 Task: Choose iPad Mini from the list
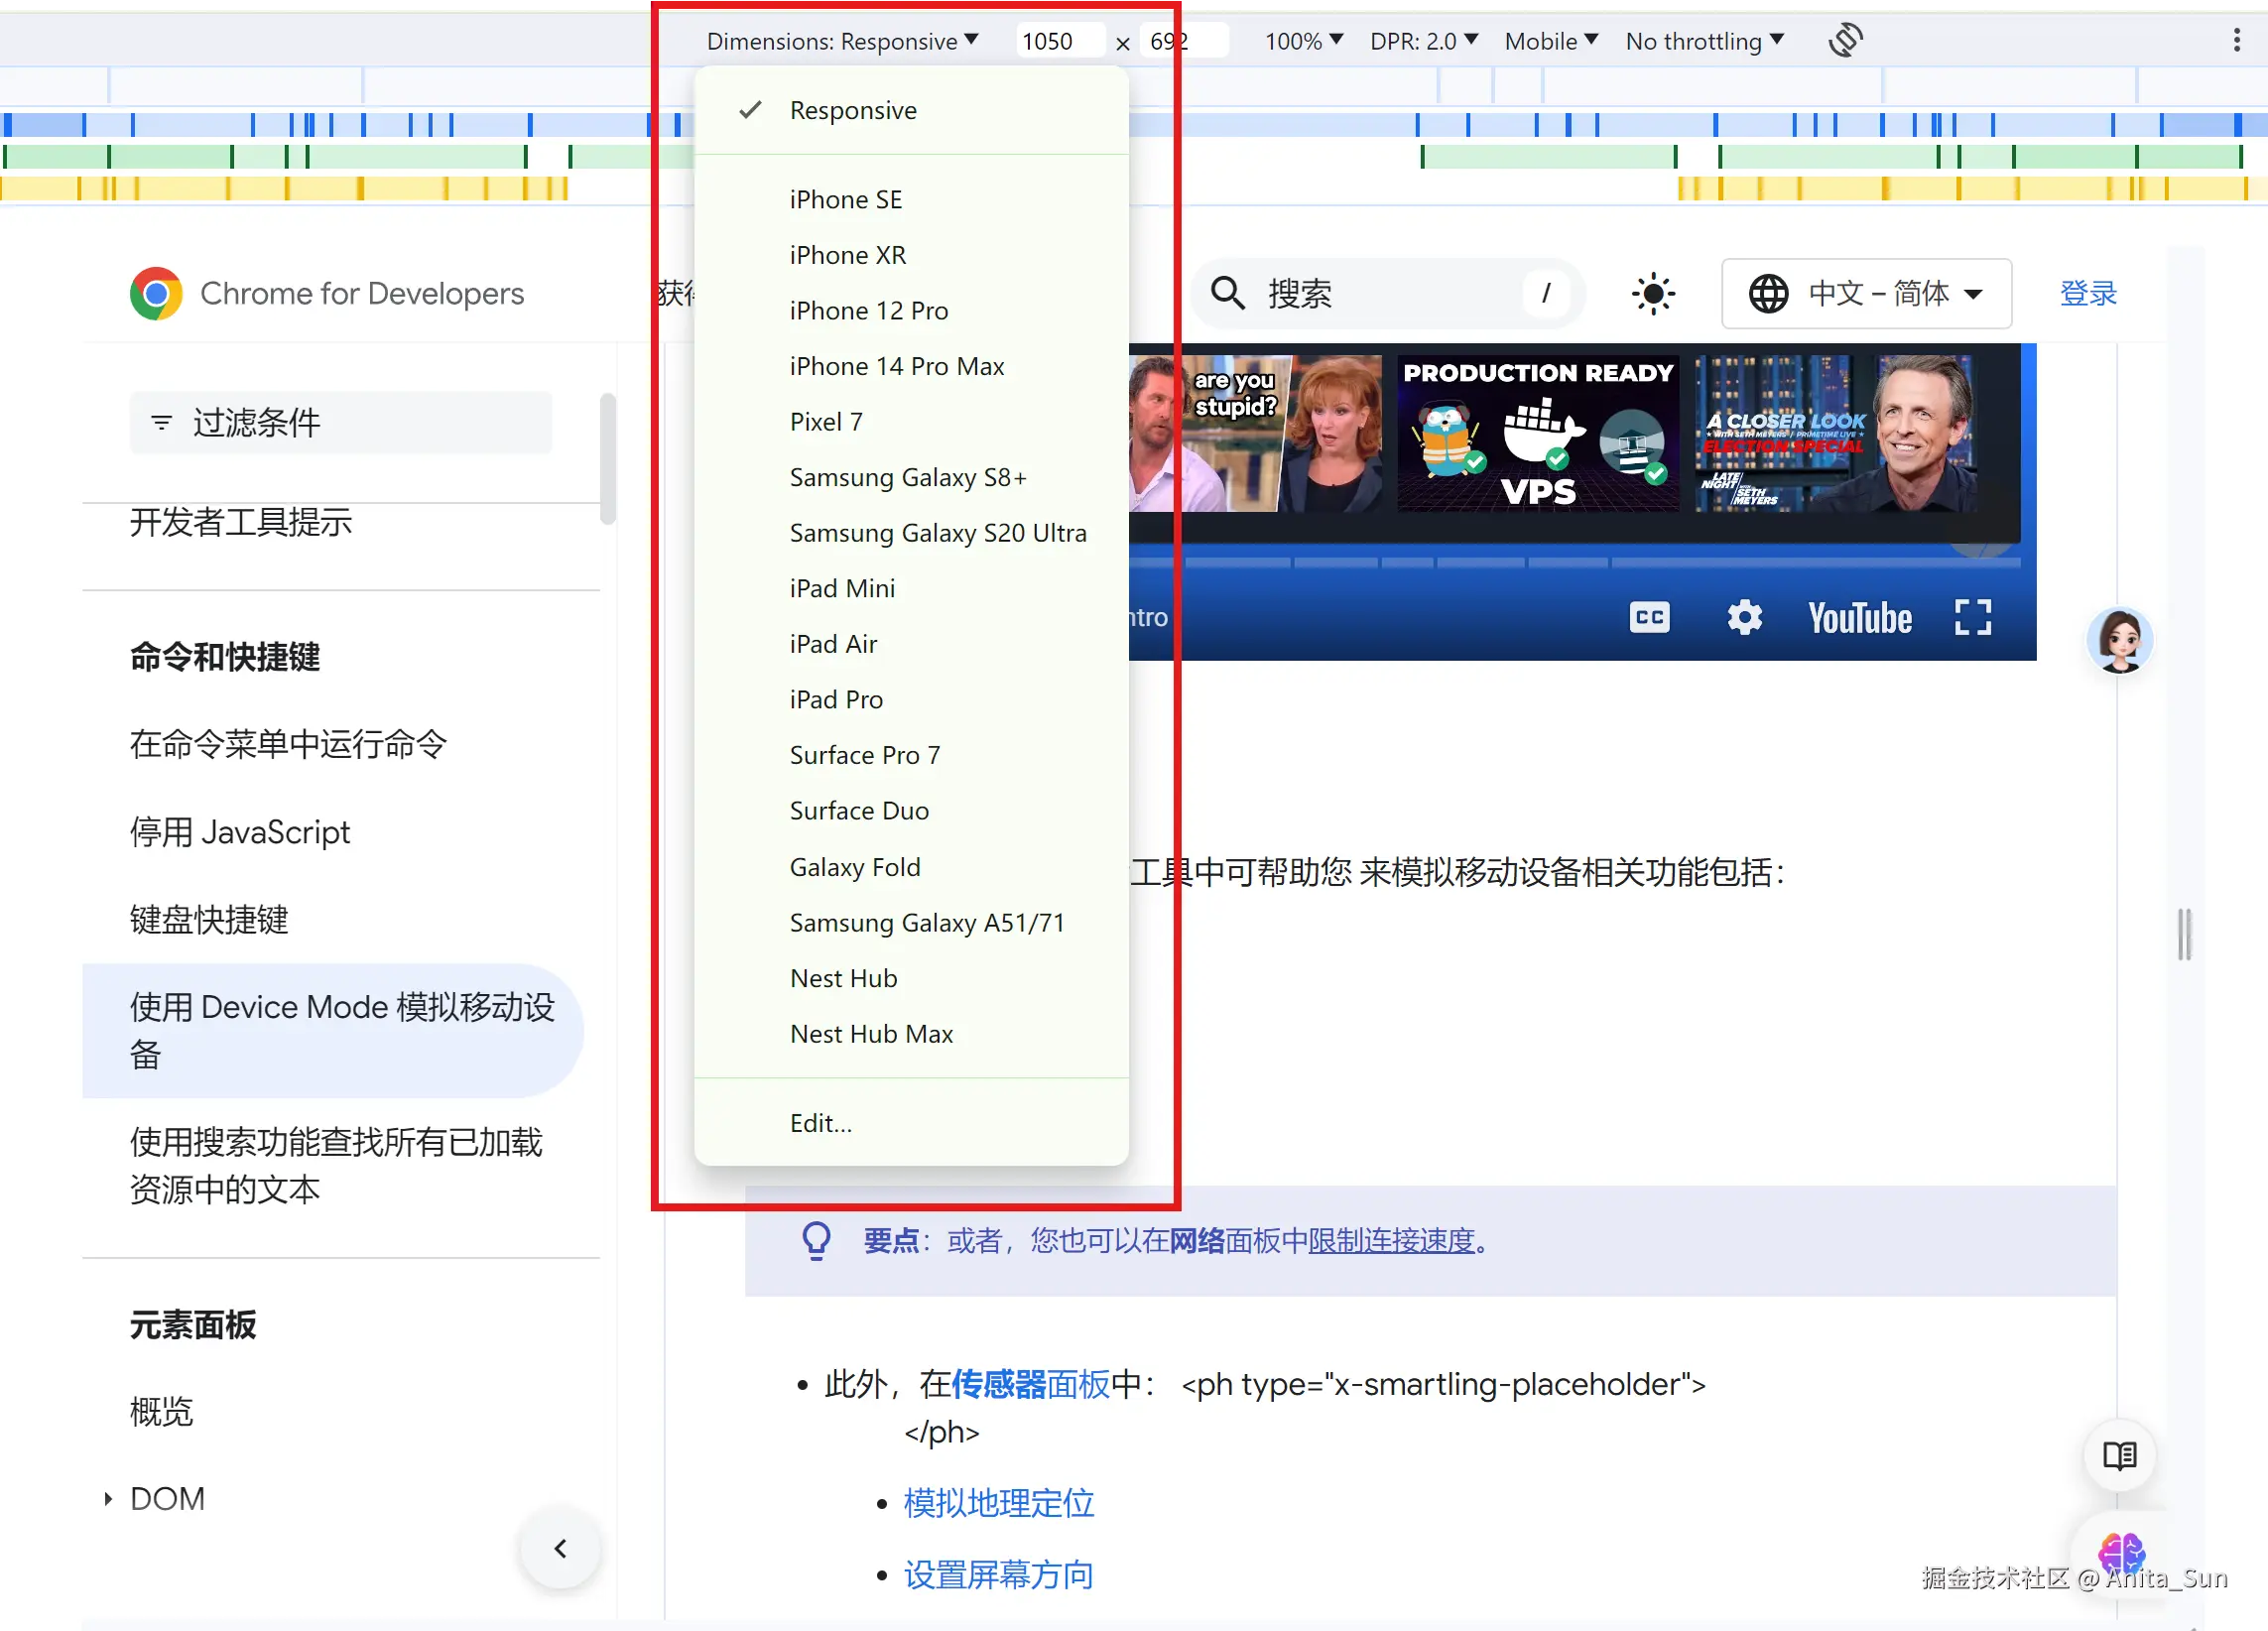click(911, 588)
